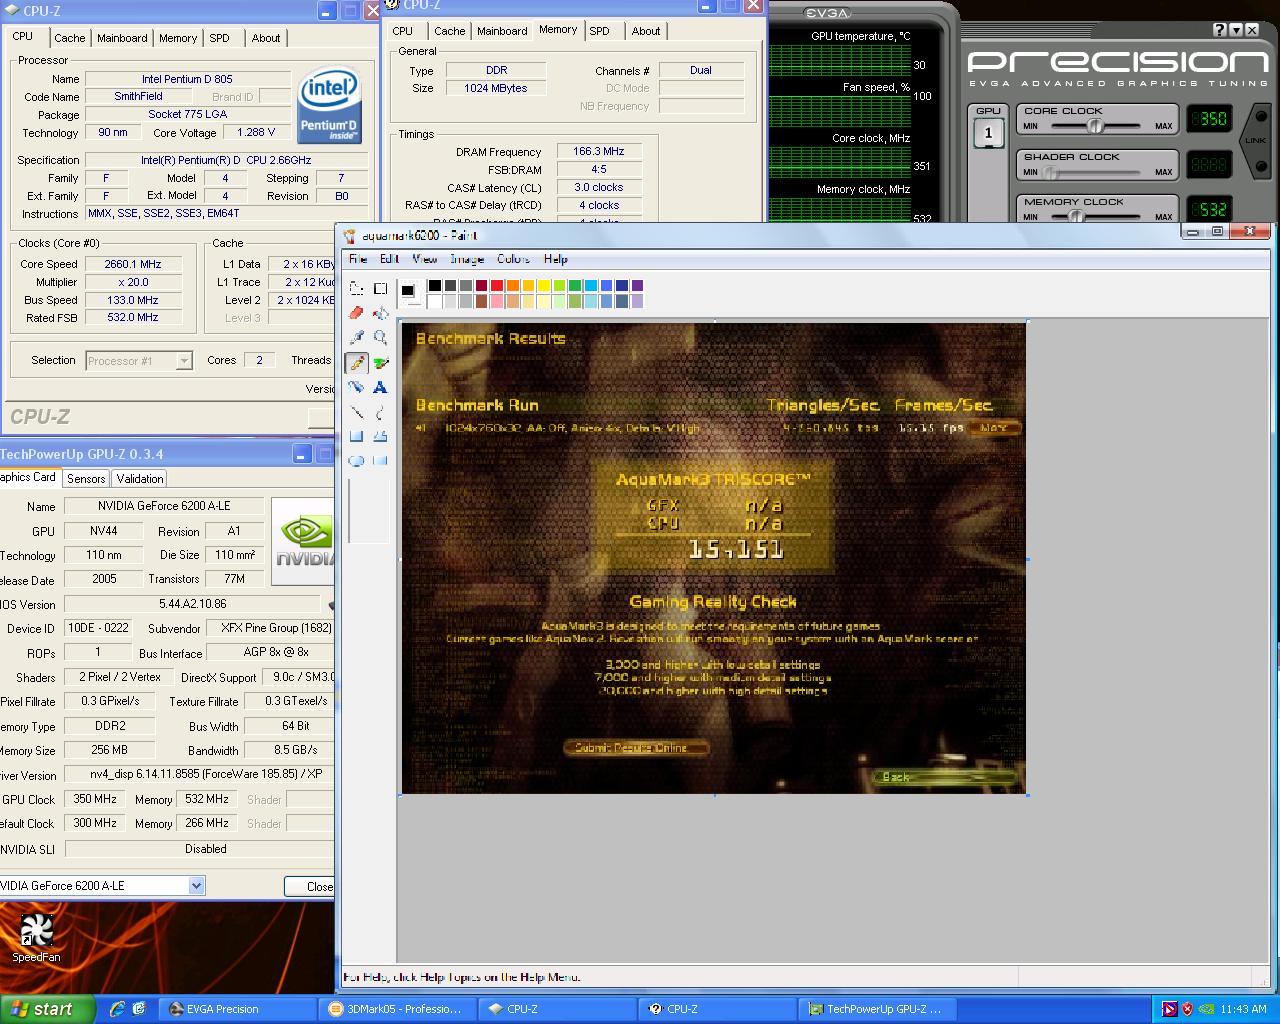Pick the white color swatch in Paint palette
The image size is (1280, 1024).
click(434, 301)
